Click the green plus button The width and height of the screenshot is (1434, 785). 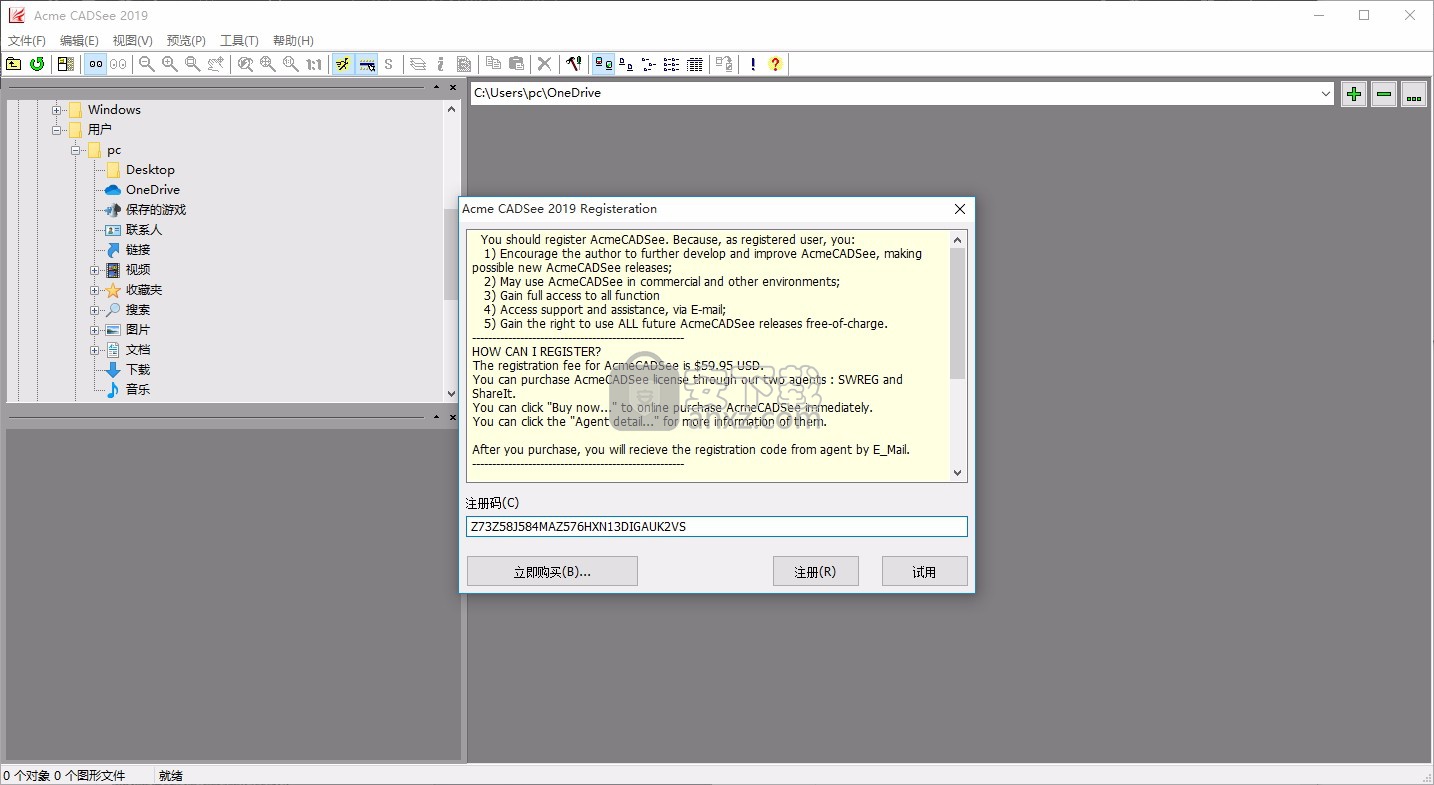pos(1354,94)
